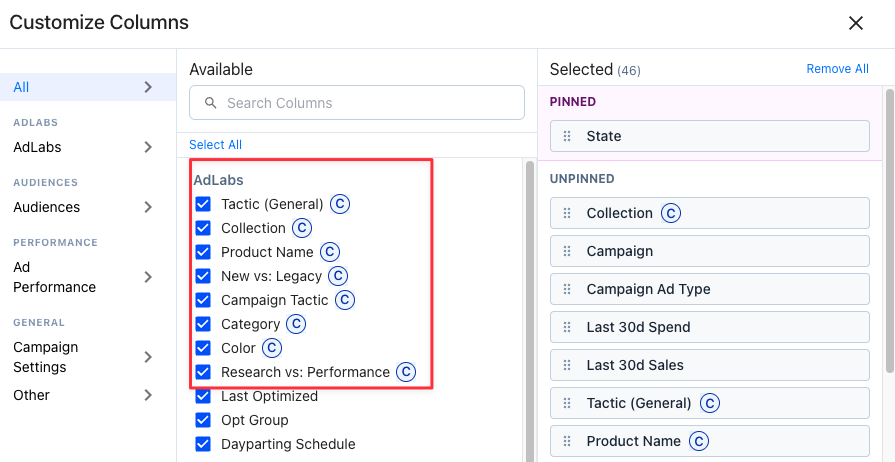Click the C badge beside Research vs: Performance
Screen dimensions: 895x462
click(406, 372)
